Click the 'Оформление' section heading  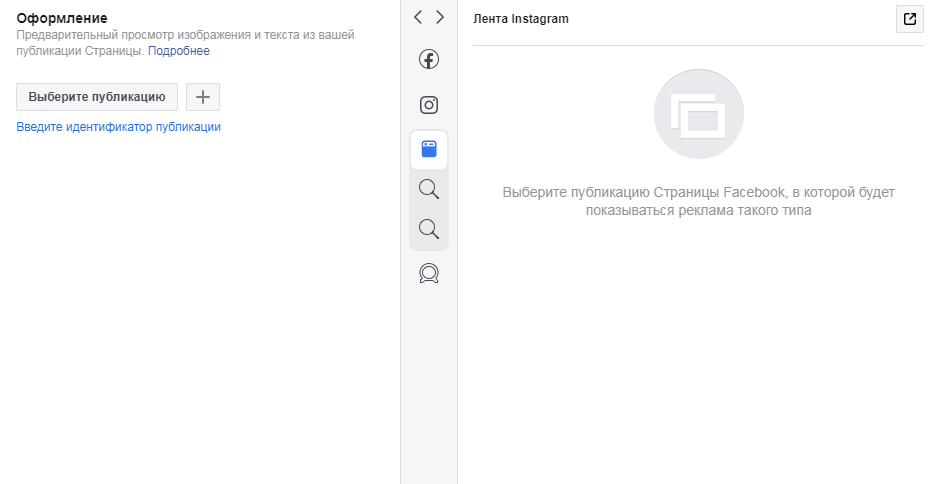point(62,18)
